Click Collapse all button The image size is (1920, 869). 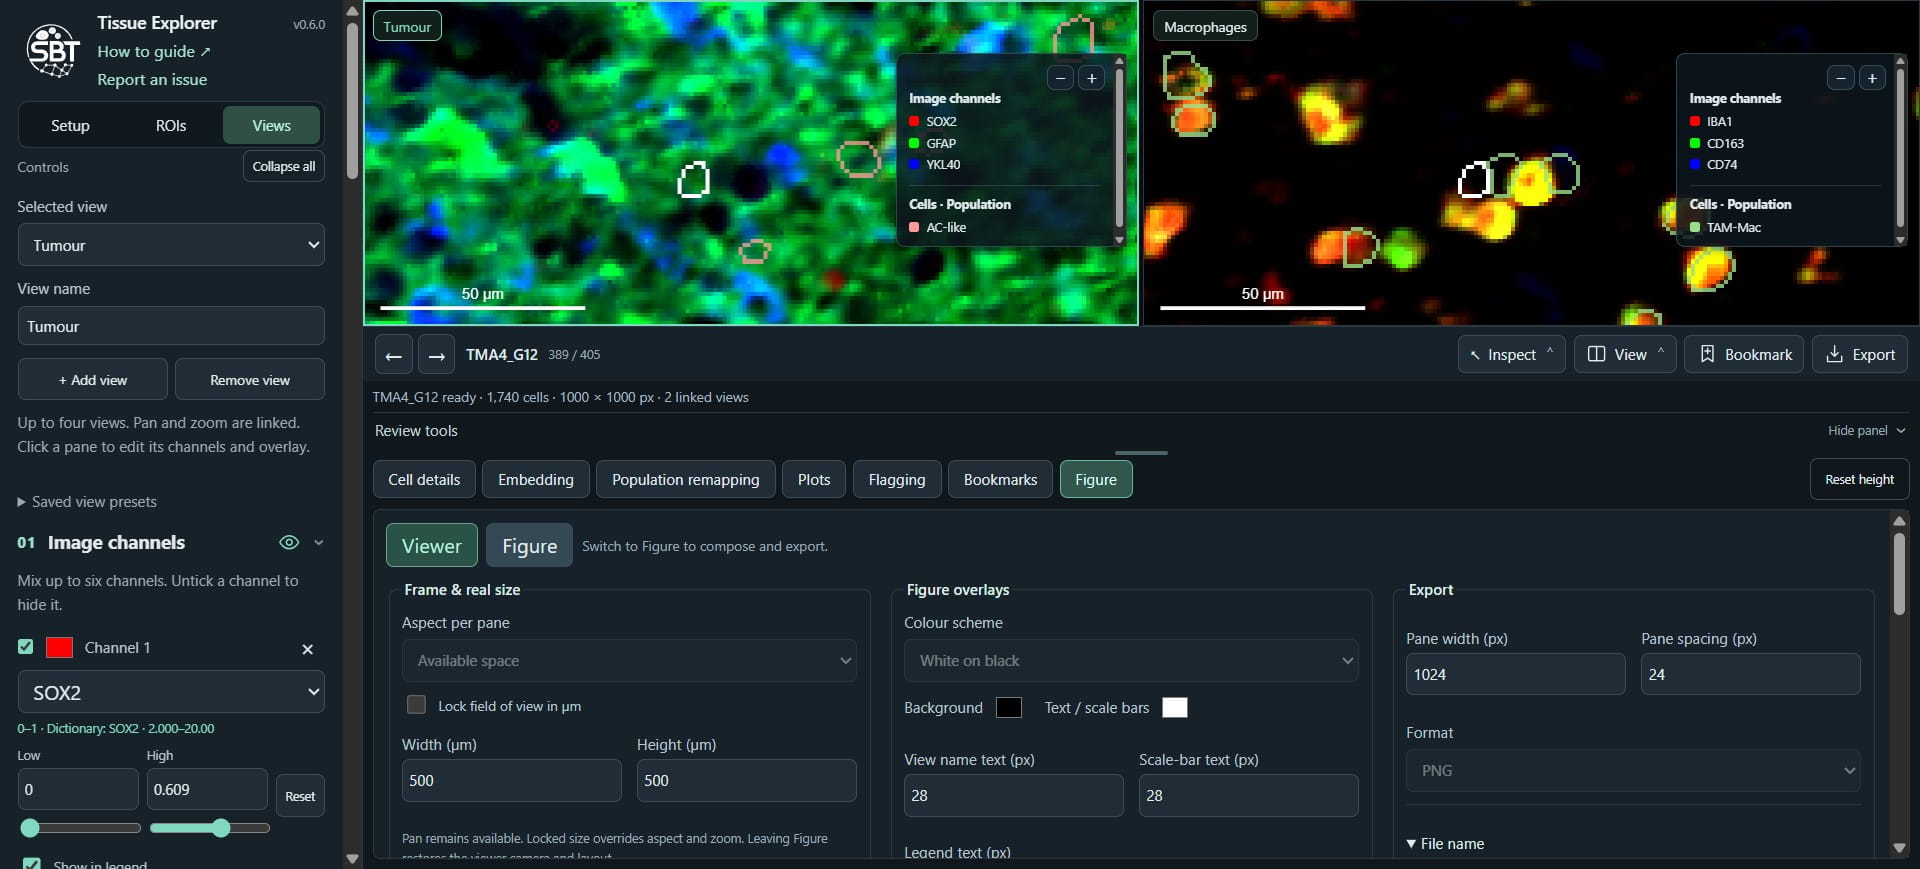[x=284, y=167]
